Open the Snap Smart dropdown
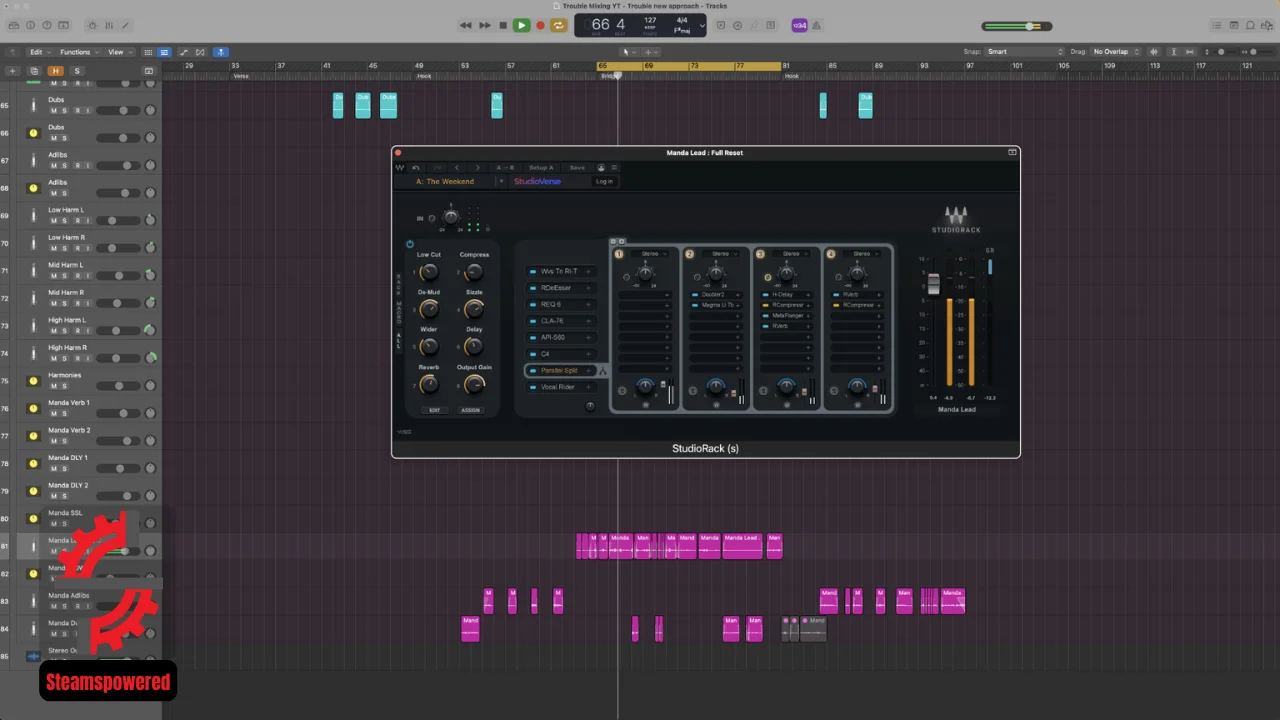The image size is (1280, 720). (1025, 52)
